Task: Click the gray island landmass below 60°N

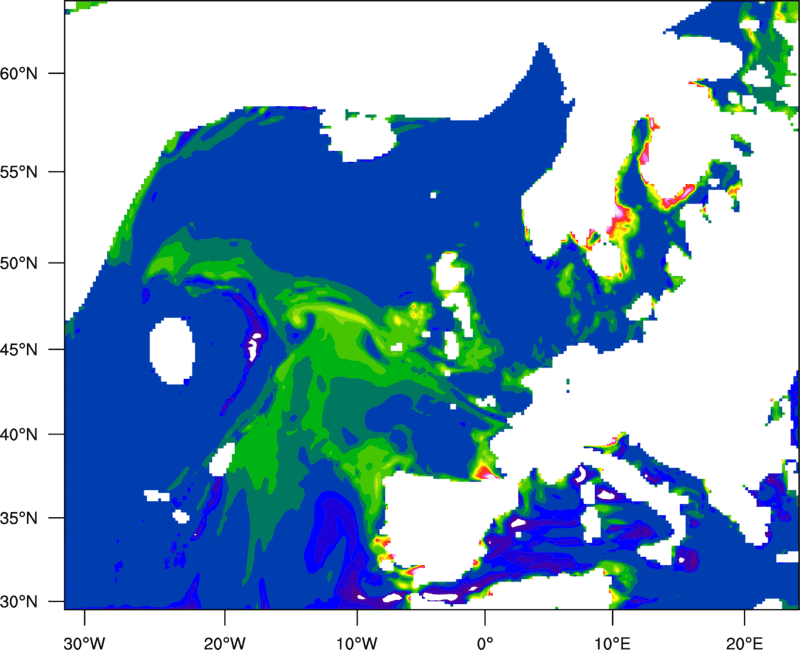Action: (x=366, y=137)
